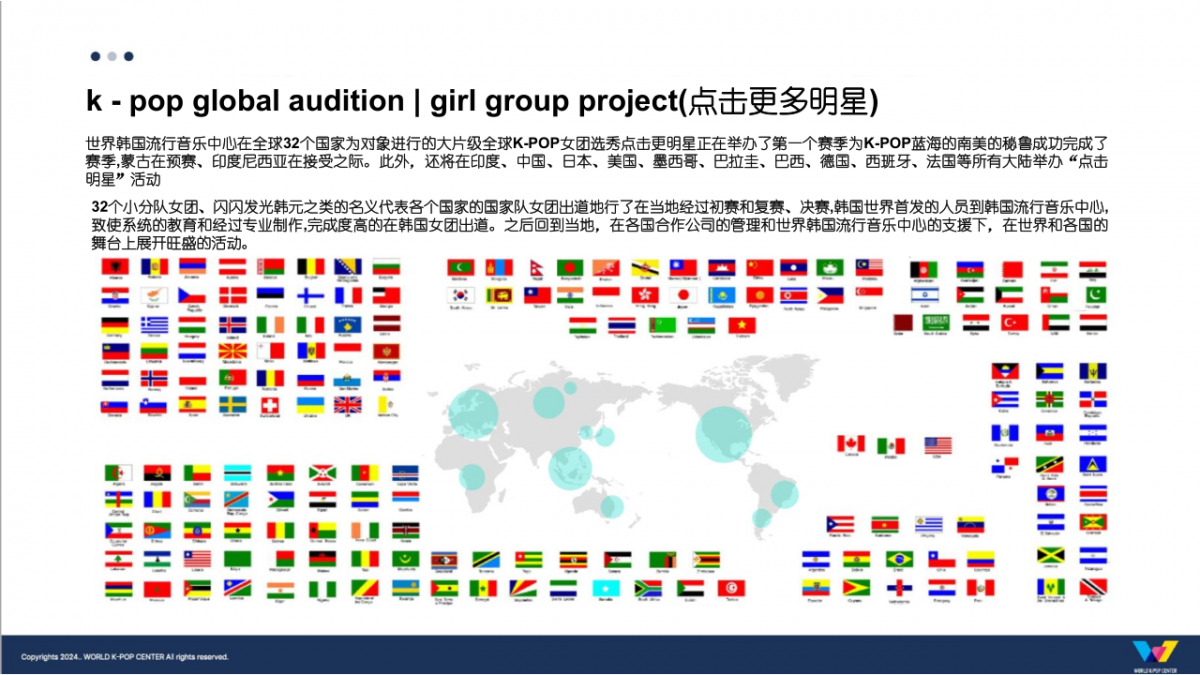Click the Seychelles flag

click(522, 587)
